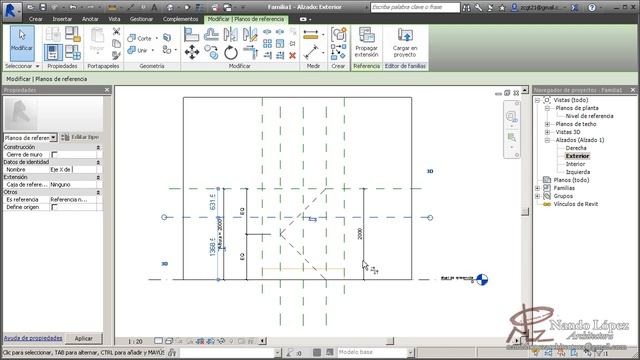Open the Corte geometry dropdown arrow
This screenshot has height=360, width=640.
tap(157, 38)
